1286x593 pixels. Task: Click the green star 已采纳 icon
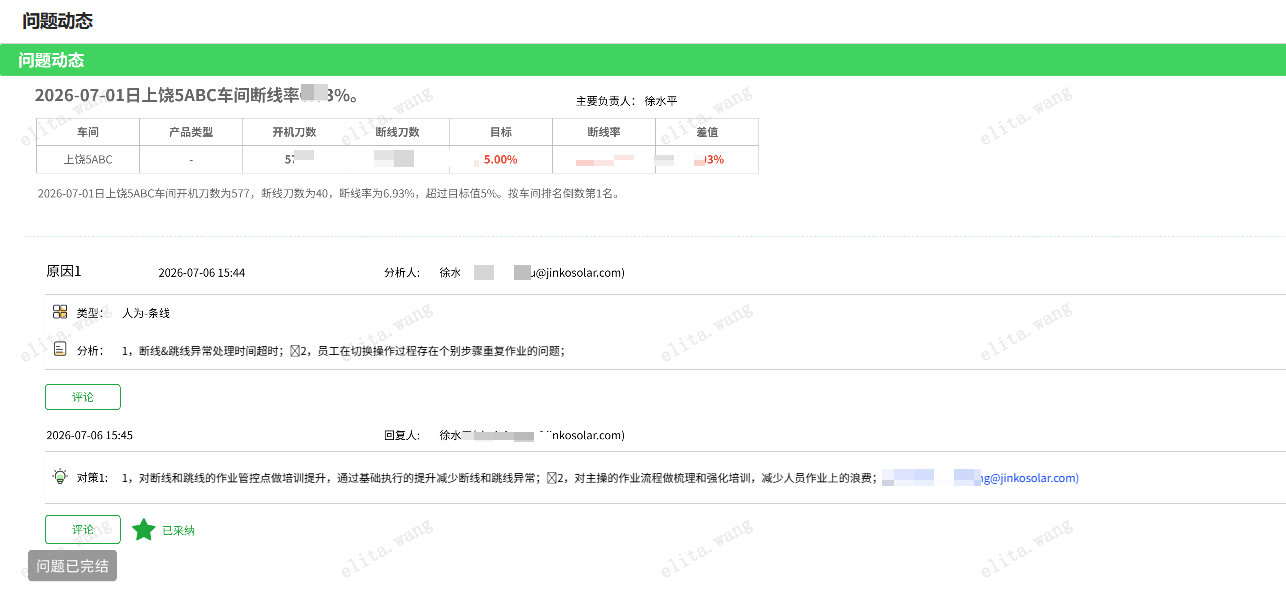(144, 529)
